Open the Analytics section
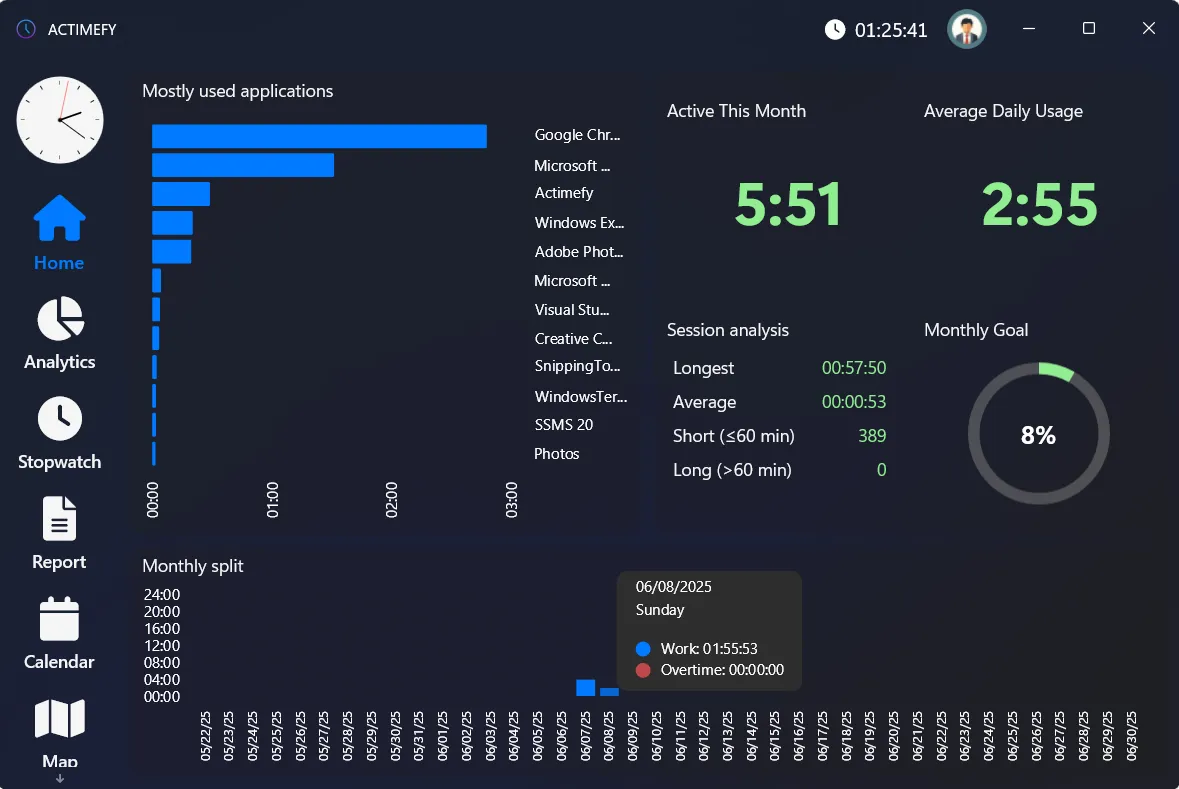This screenshot has width=1179, height=789. [58, 330]
